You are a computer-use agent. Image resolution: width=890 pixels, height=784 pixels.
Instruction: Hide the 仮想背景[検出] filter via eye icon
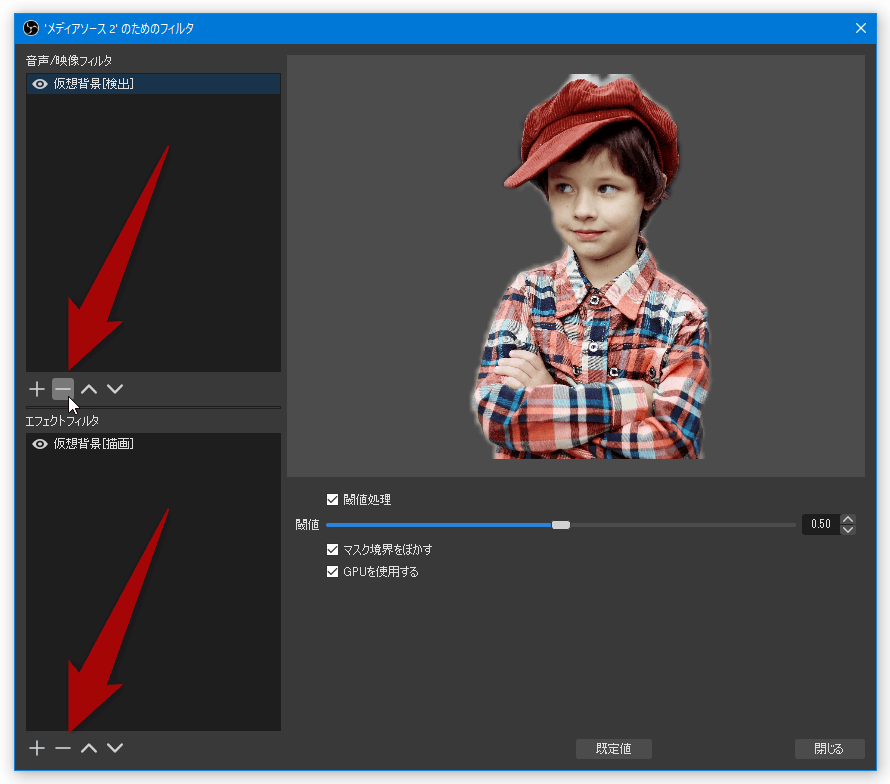pos(40,84)
